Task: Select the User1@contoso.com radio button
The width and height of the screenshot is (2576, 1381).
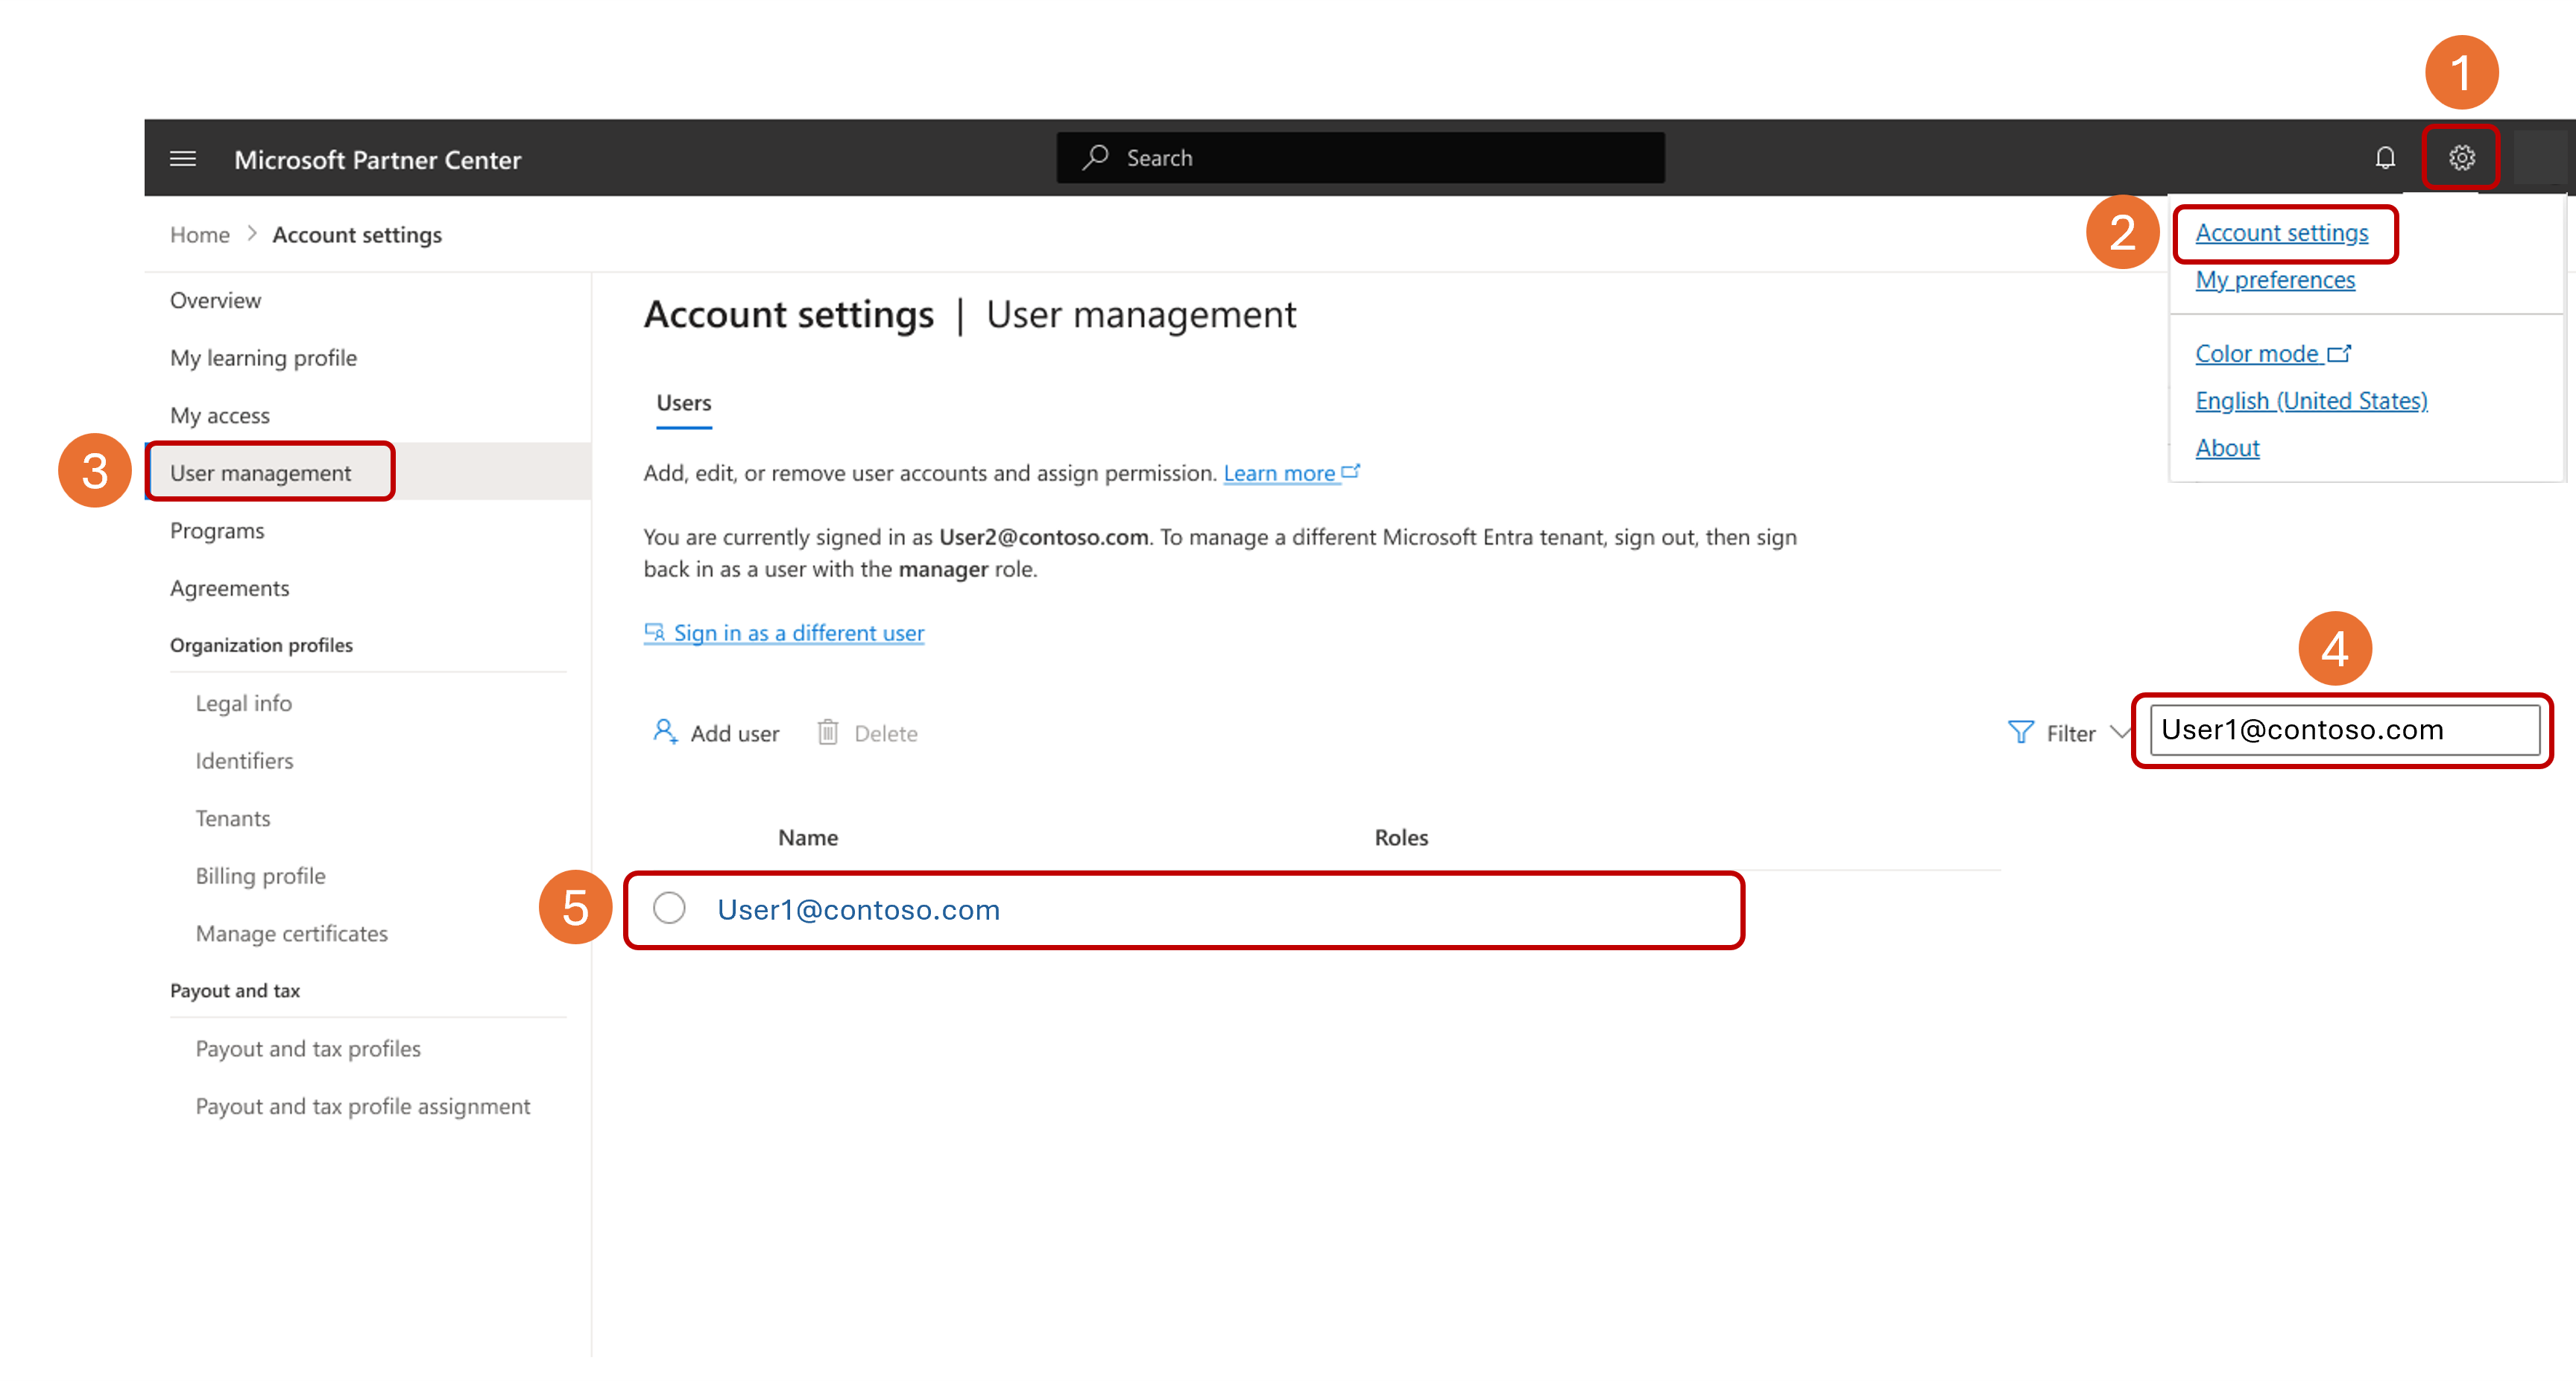Action: pyautogui.click(x=669, y=908)
